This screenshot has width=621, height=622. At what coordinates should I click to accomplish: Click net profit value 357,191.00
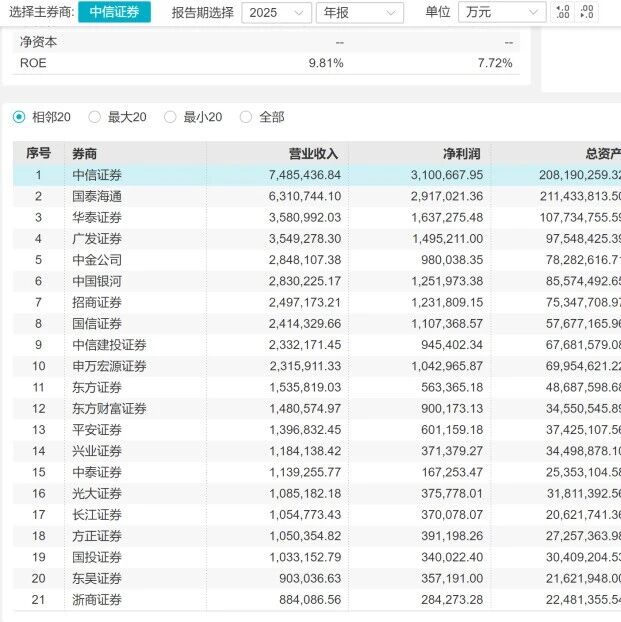[x=452, y=578]
